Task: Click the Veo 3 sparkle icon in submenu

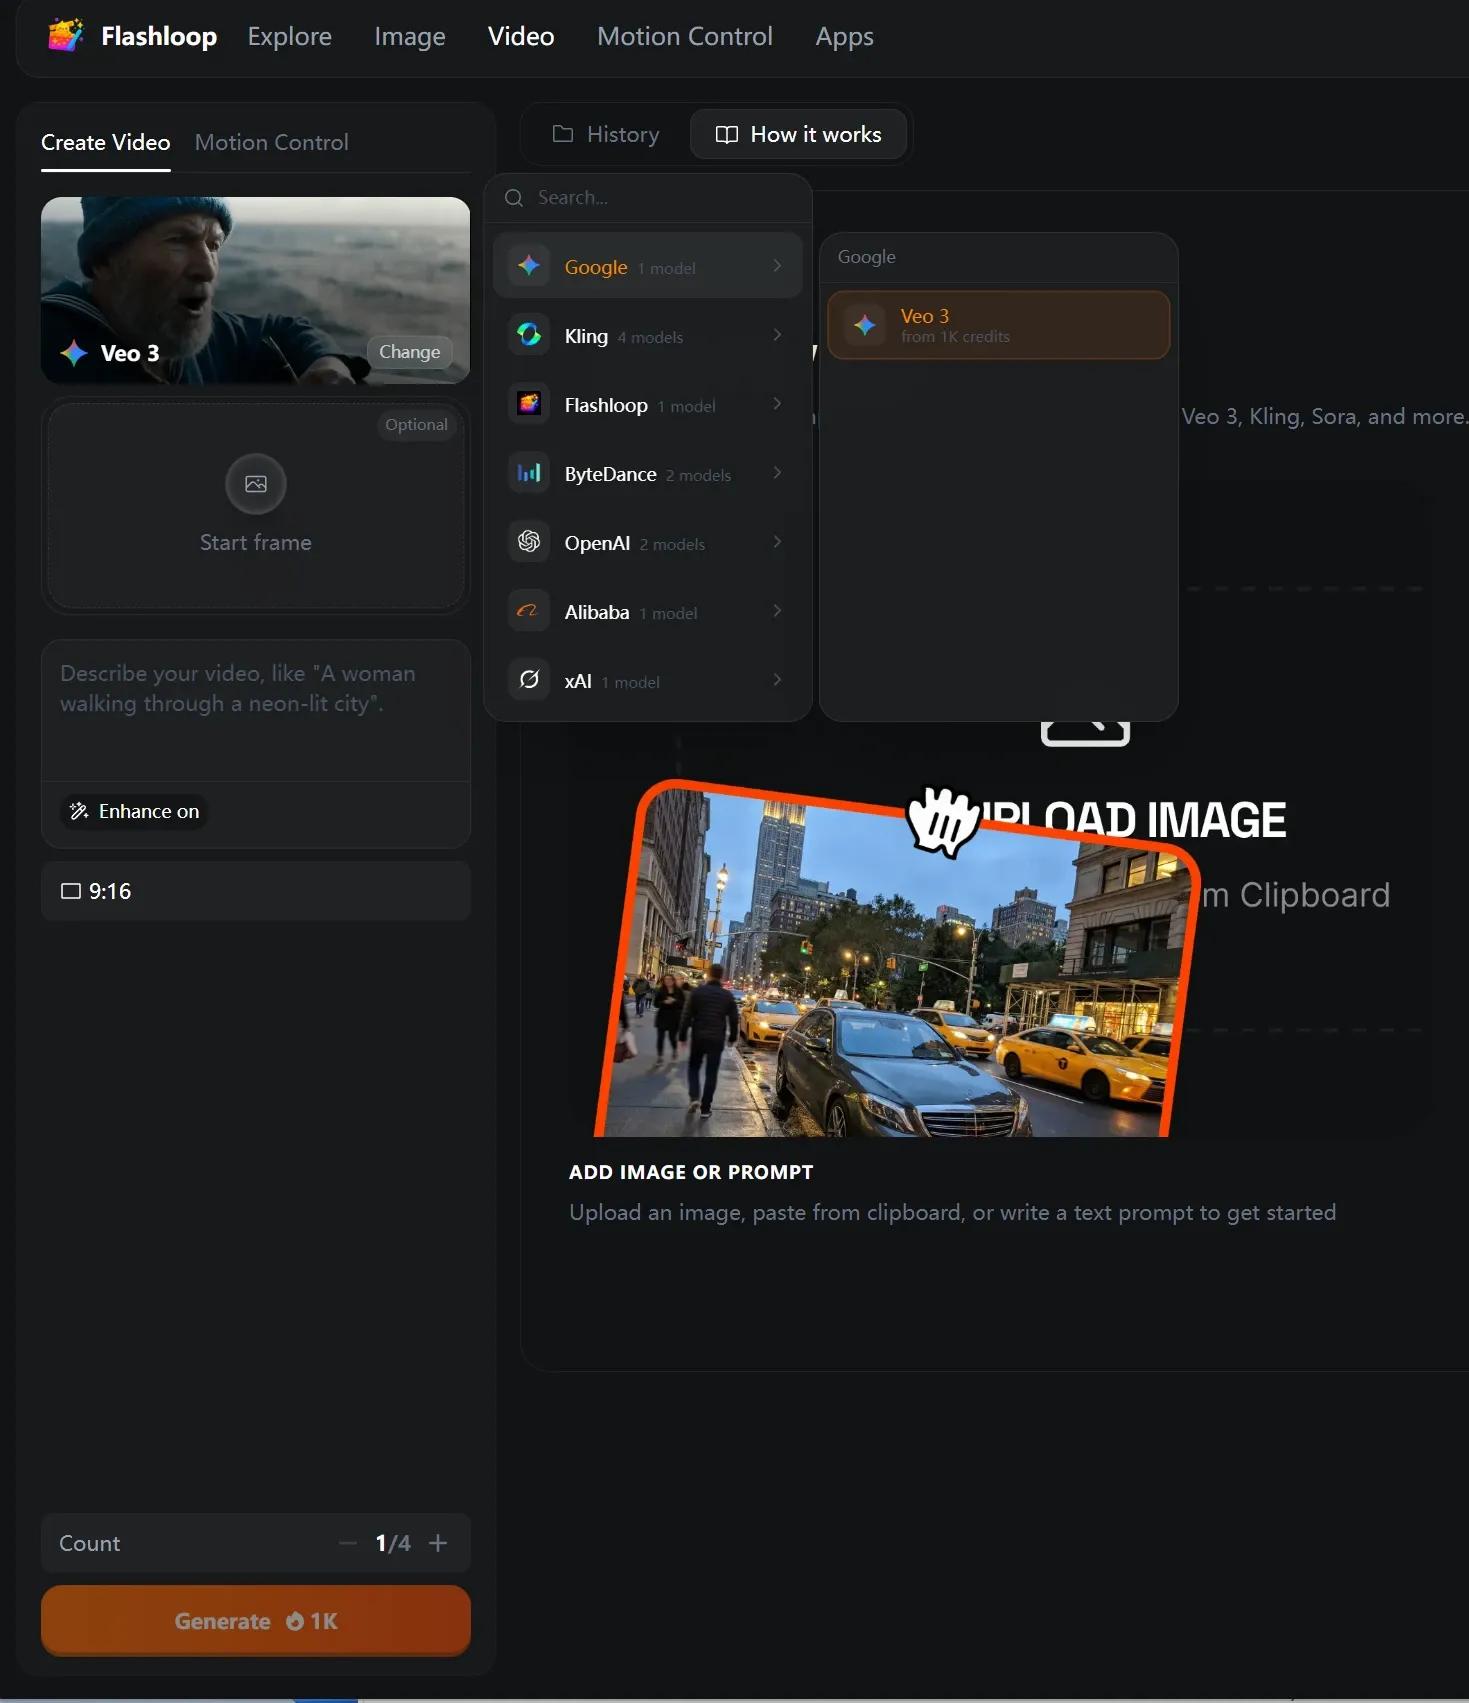Action: pyautogui.click(x=865, y=325)
